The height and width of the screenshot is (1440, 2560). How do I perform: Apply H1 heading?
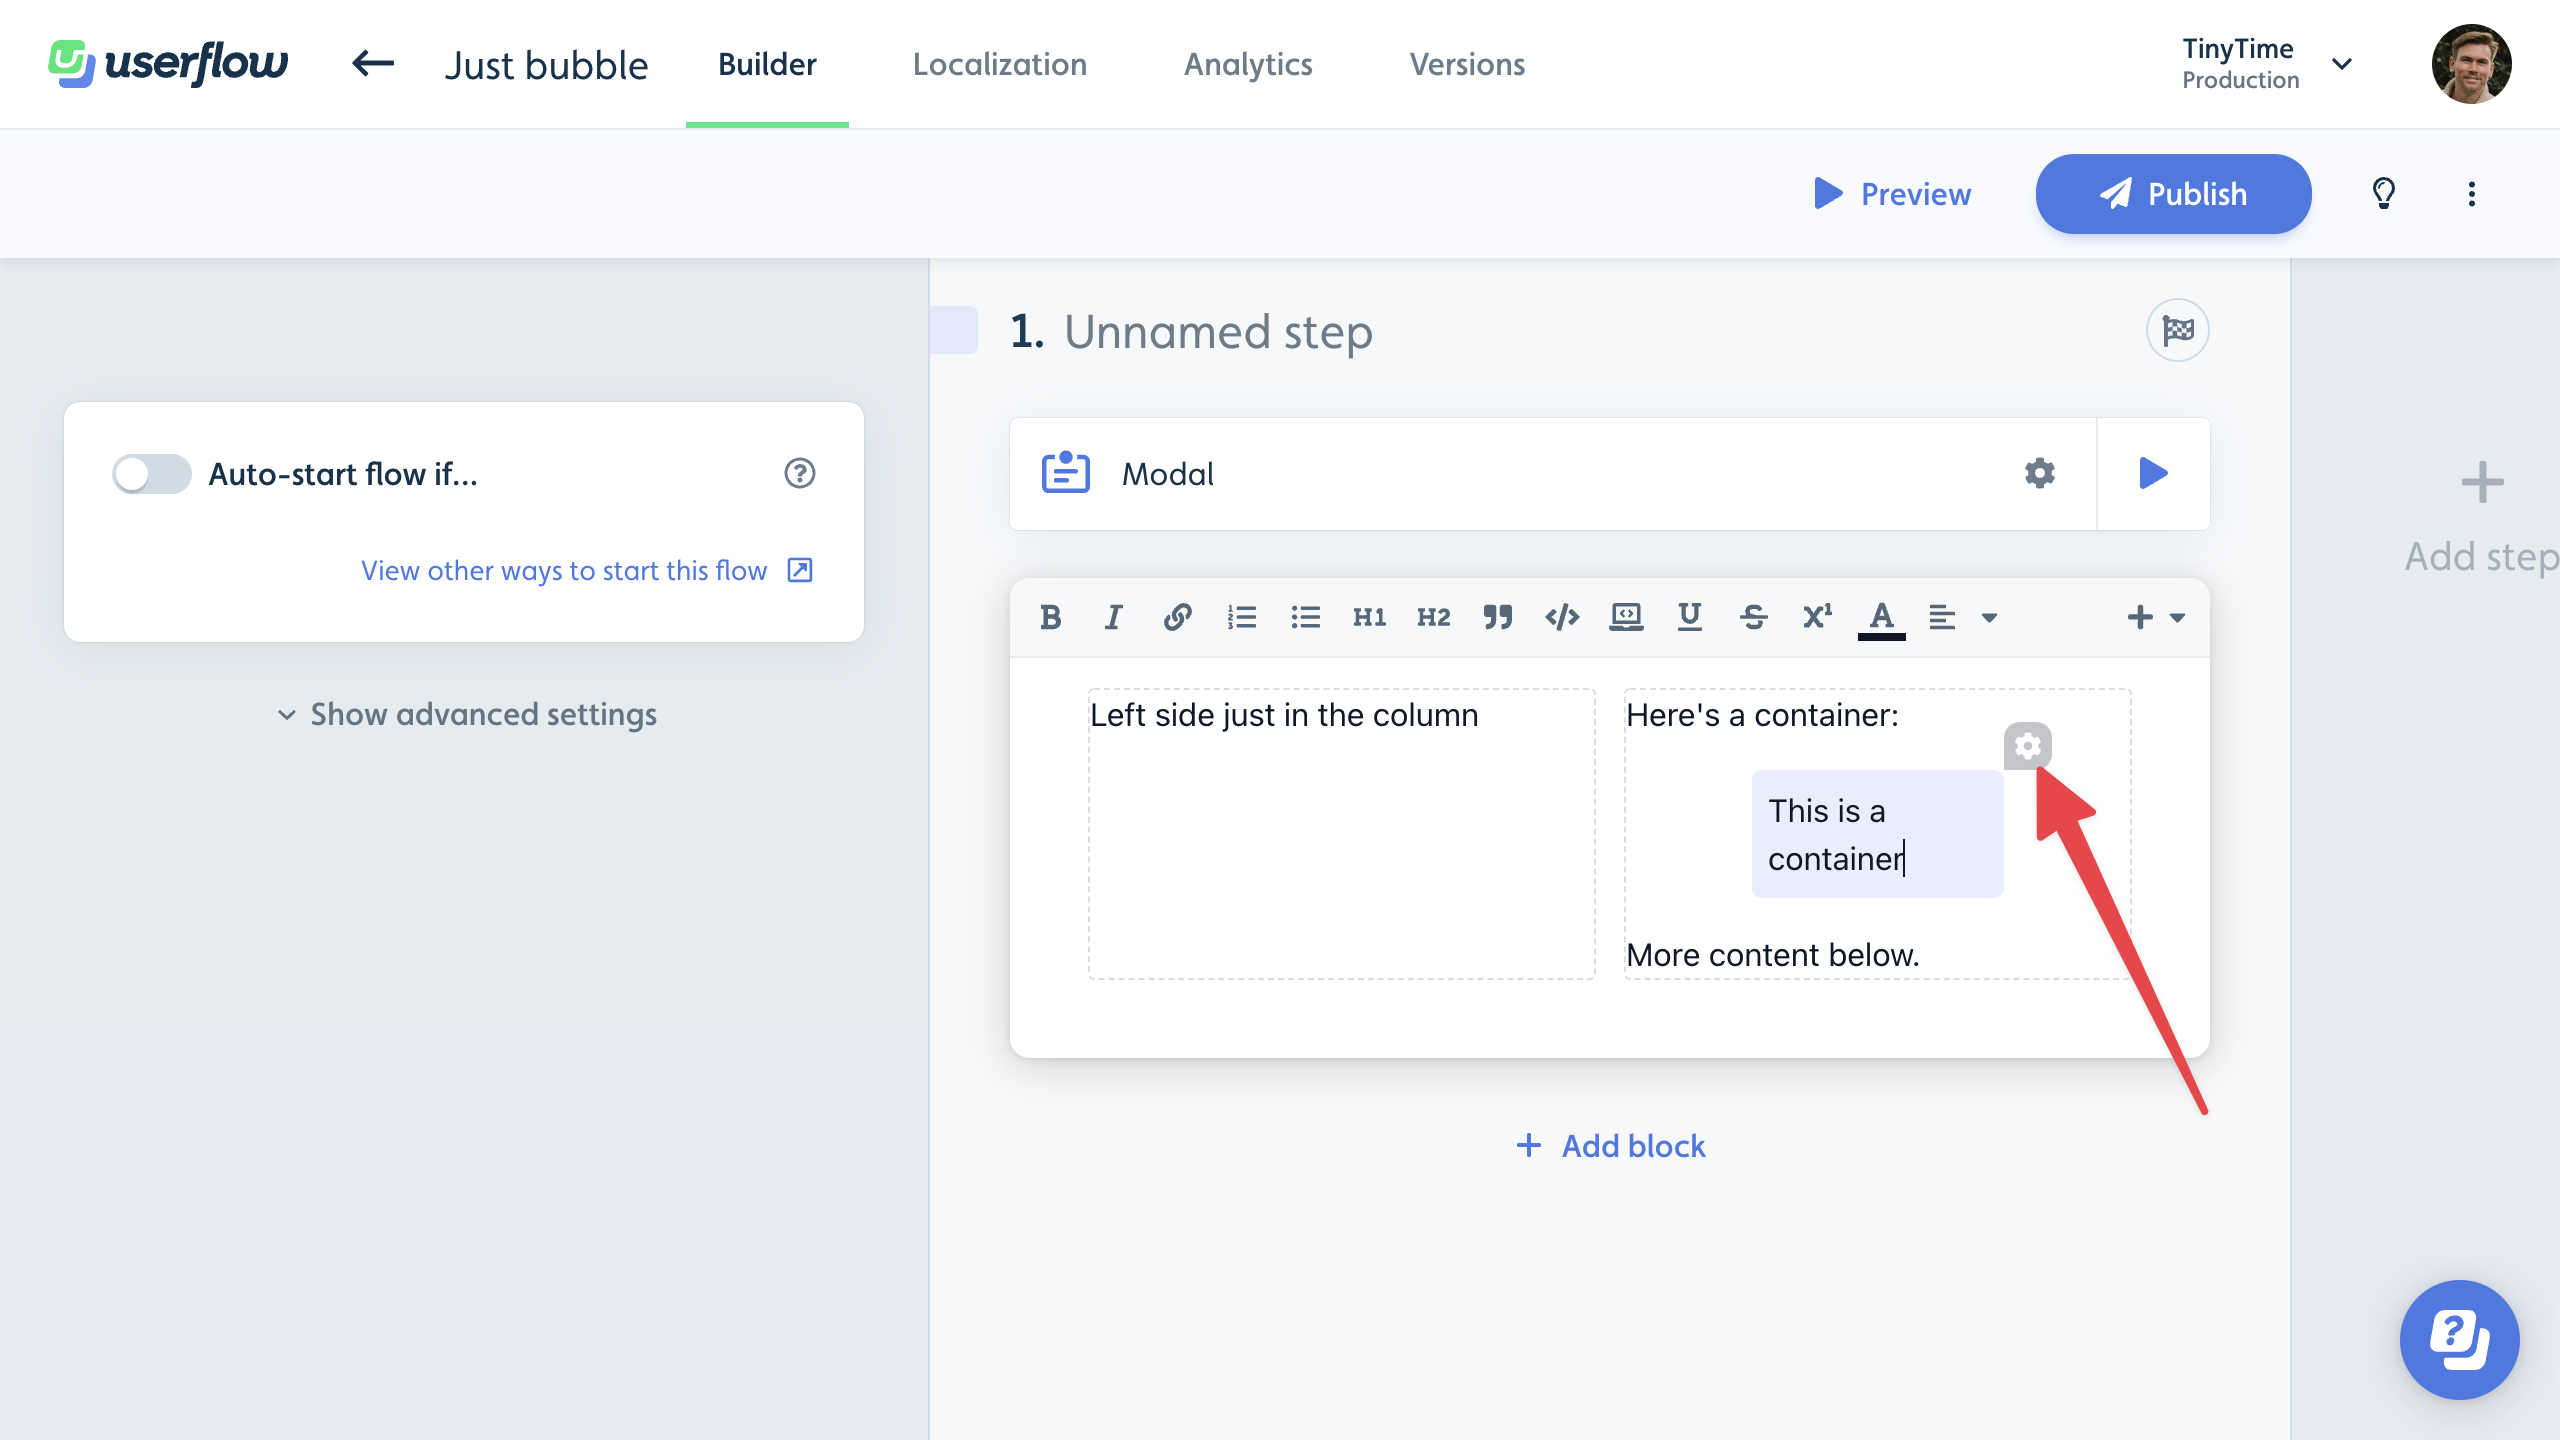(x=1369, y=617)
